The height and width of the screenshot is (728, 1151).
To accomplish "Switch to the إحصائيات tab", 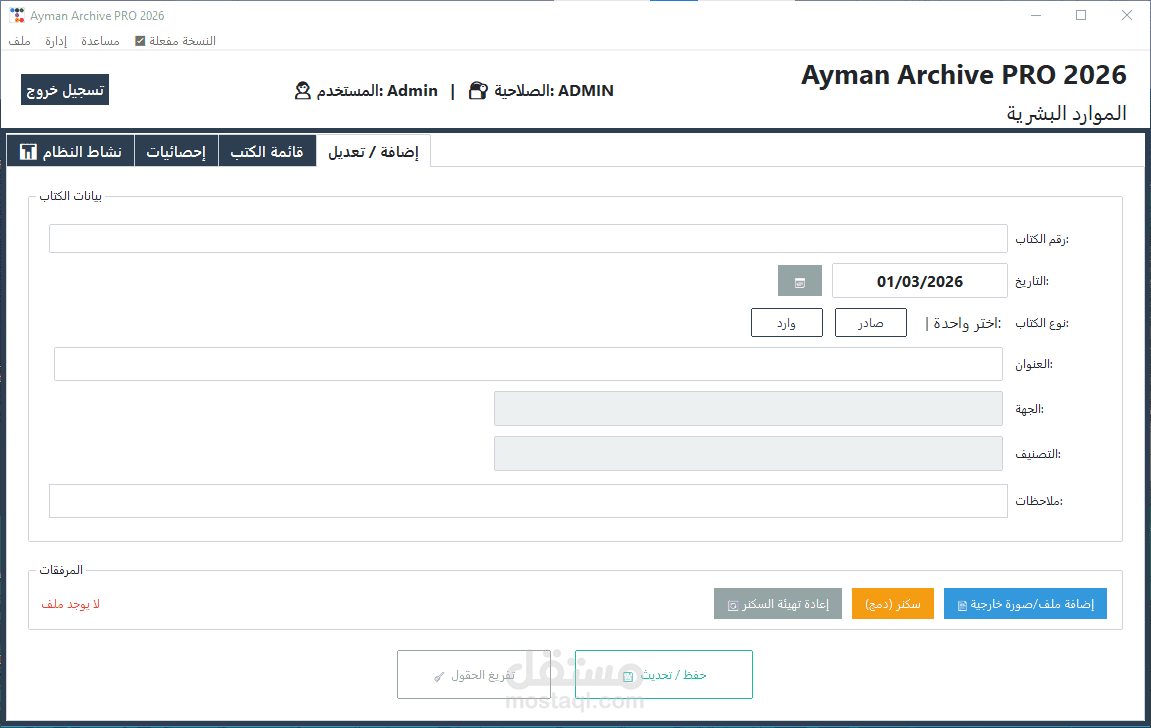I will tap(176, 151).
